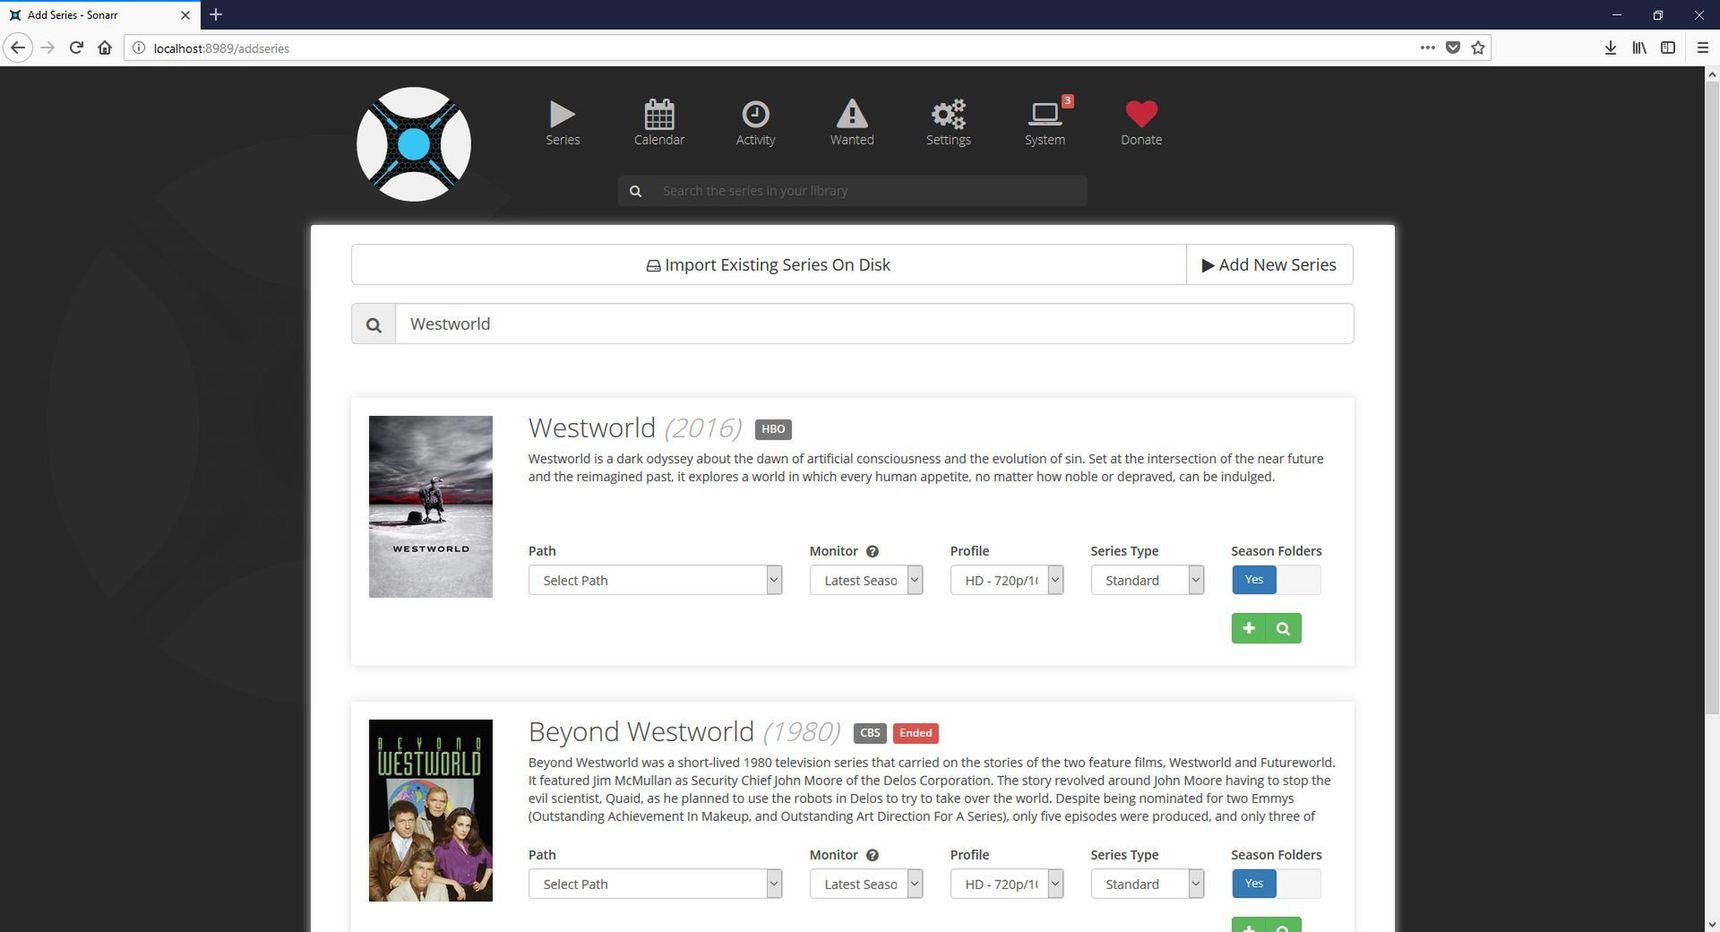Click the Sonarr logo
The image size is (1720, 932).
coord(414,144)
